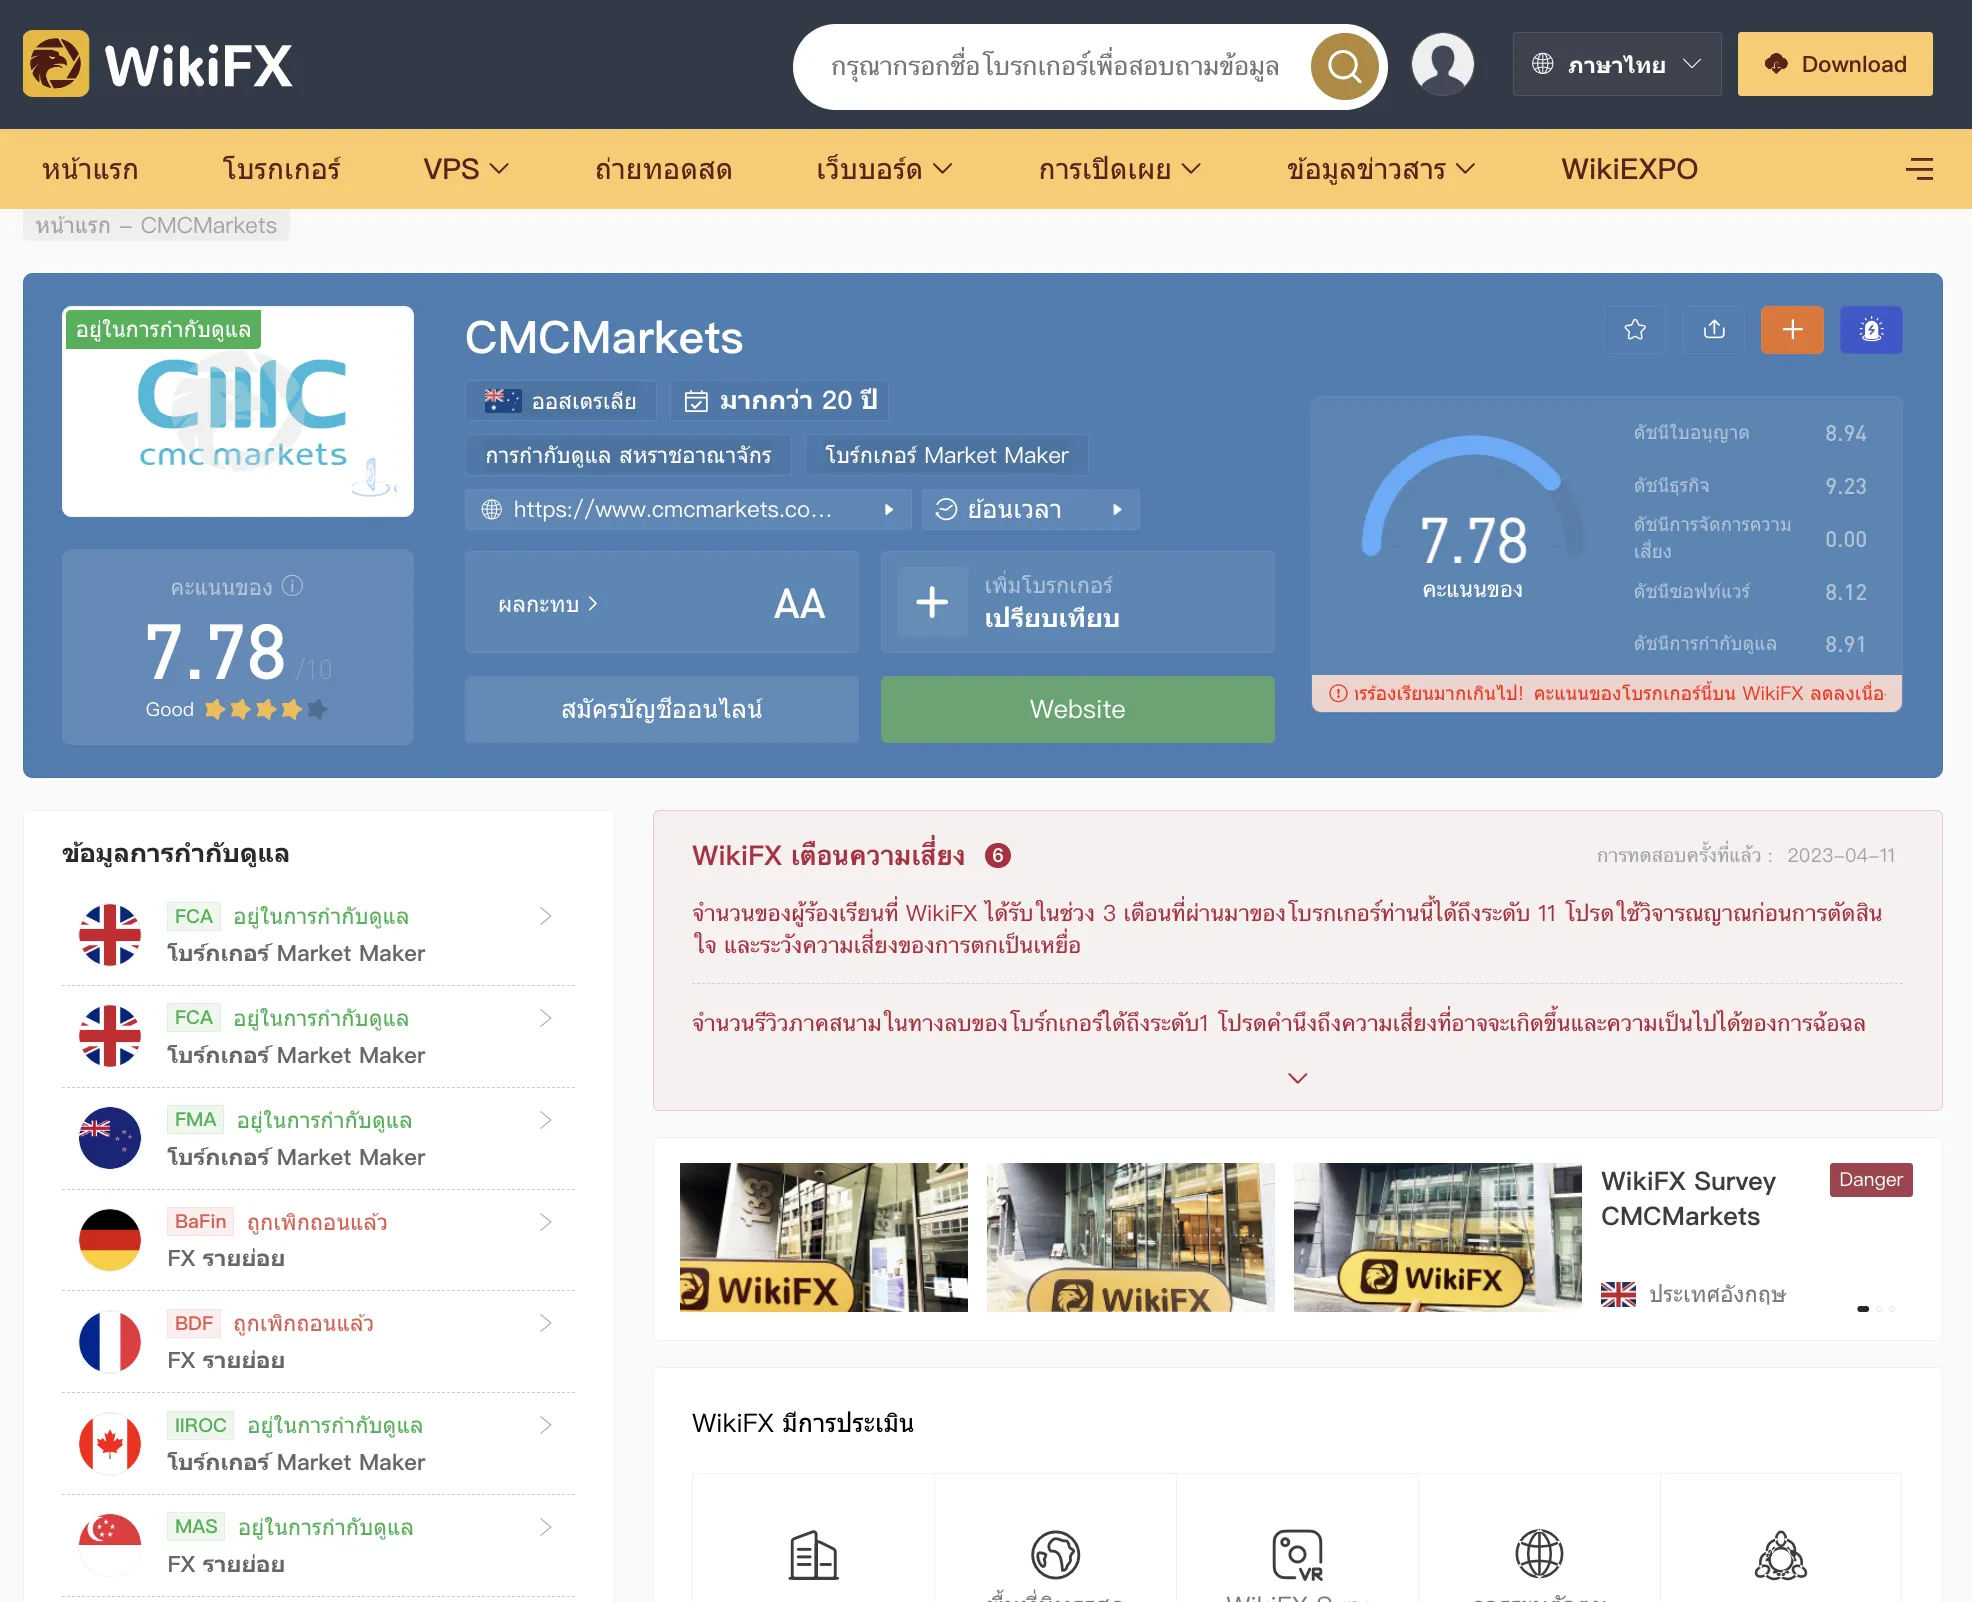Click the Download button
The height and width of the screenshot is (1602, 1972).
pos(1835,64)
